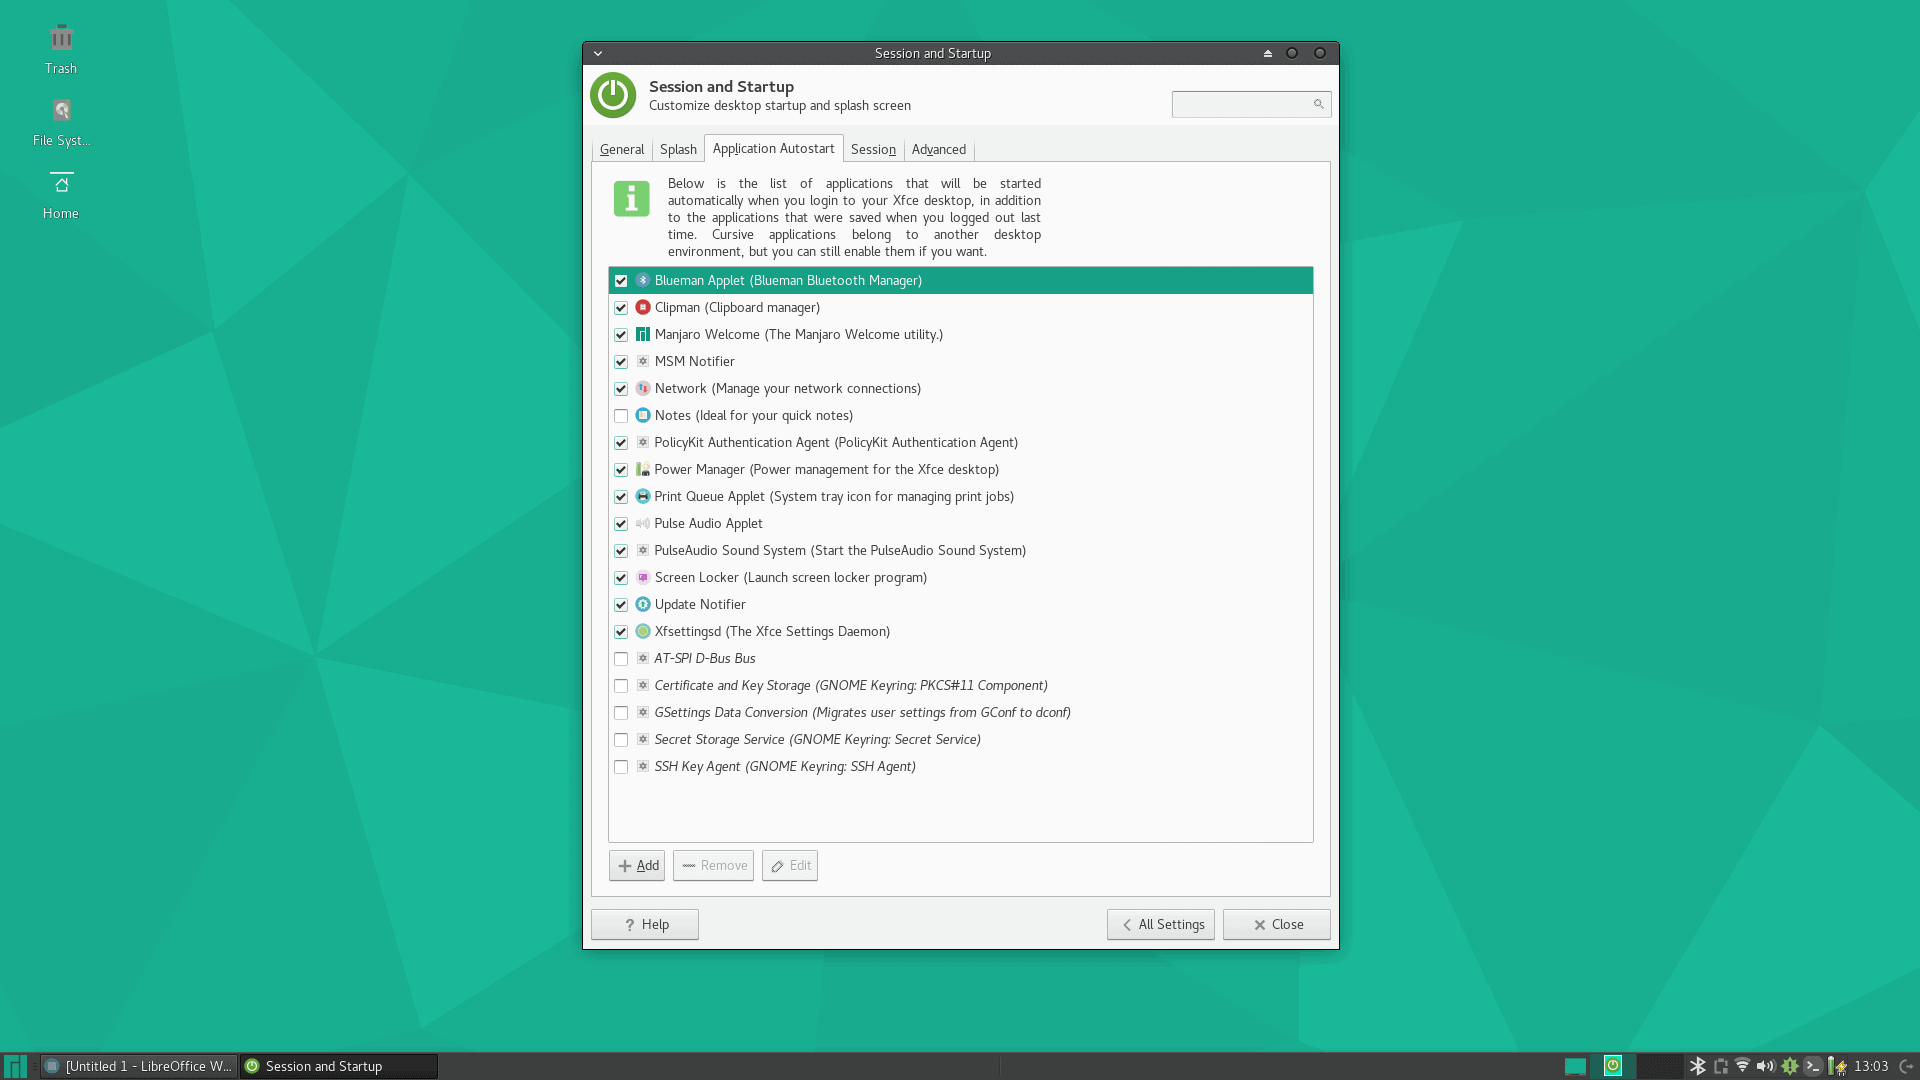This screenshot has width=1920, height=1080.
Task: Enable the SSH Key Agent checkbox
Action: 621,767
